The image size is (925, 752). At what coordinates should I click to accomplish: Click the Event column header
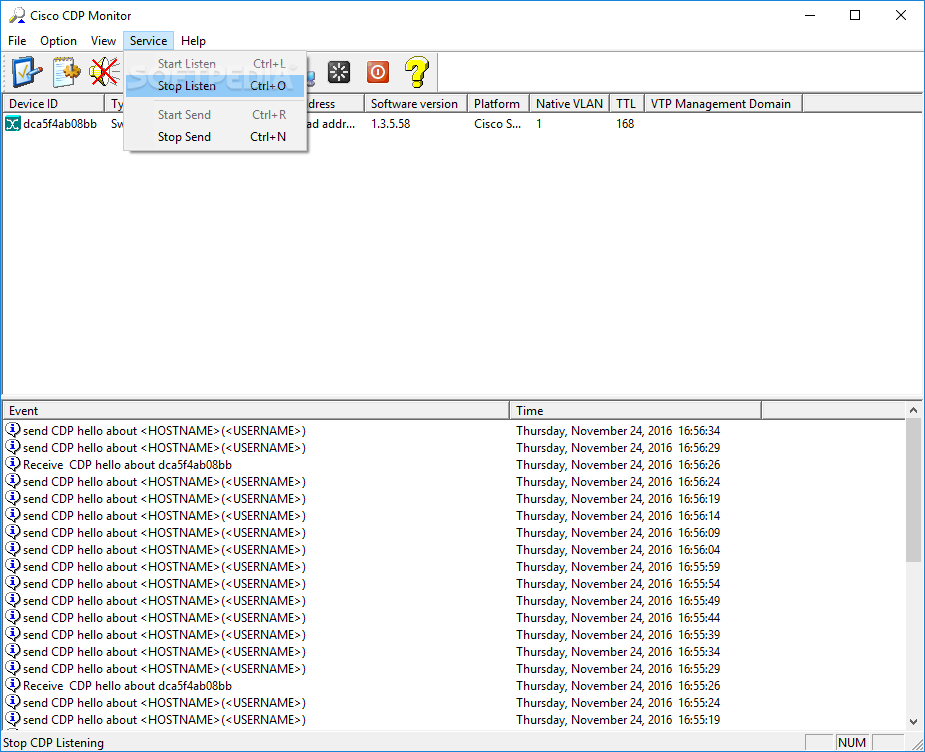pyautogui.click(x=256, y=411)
